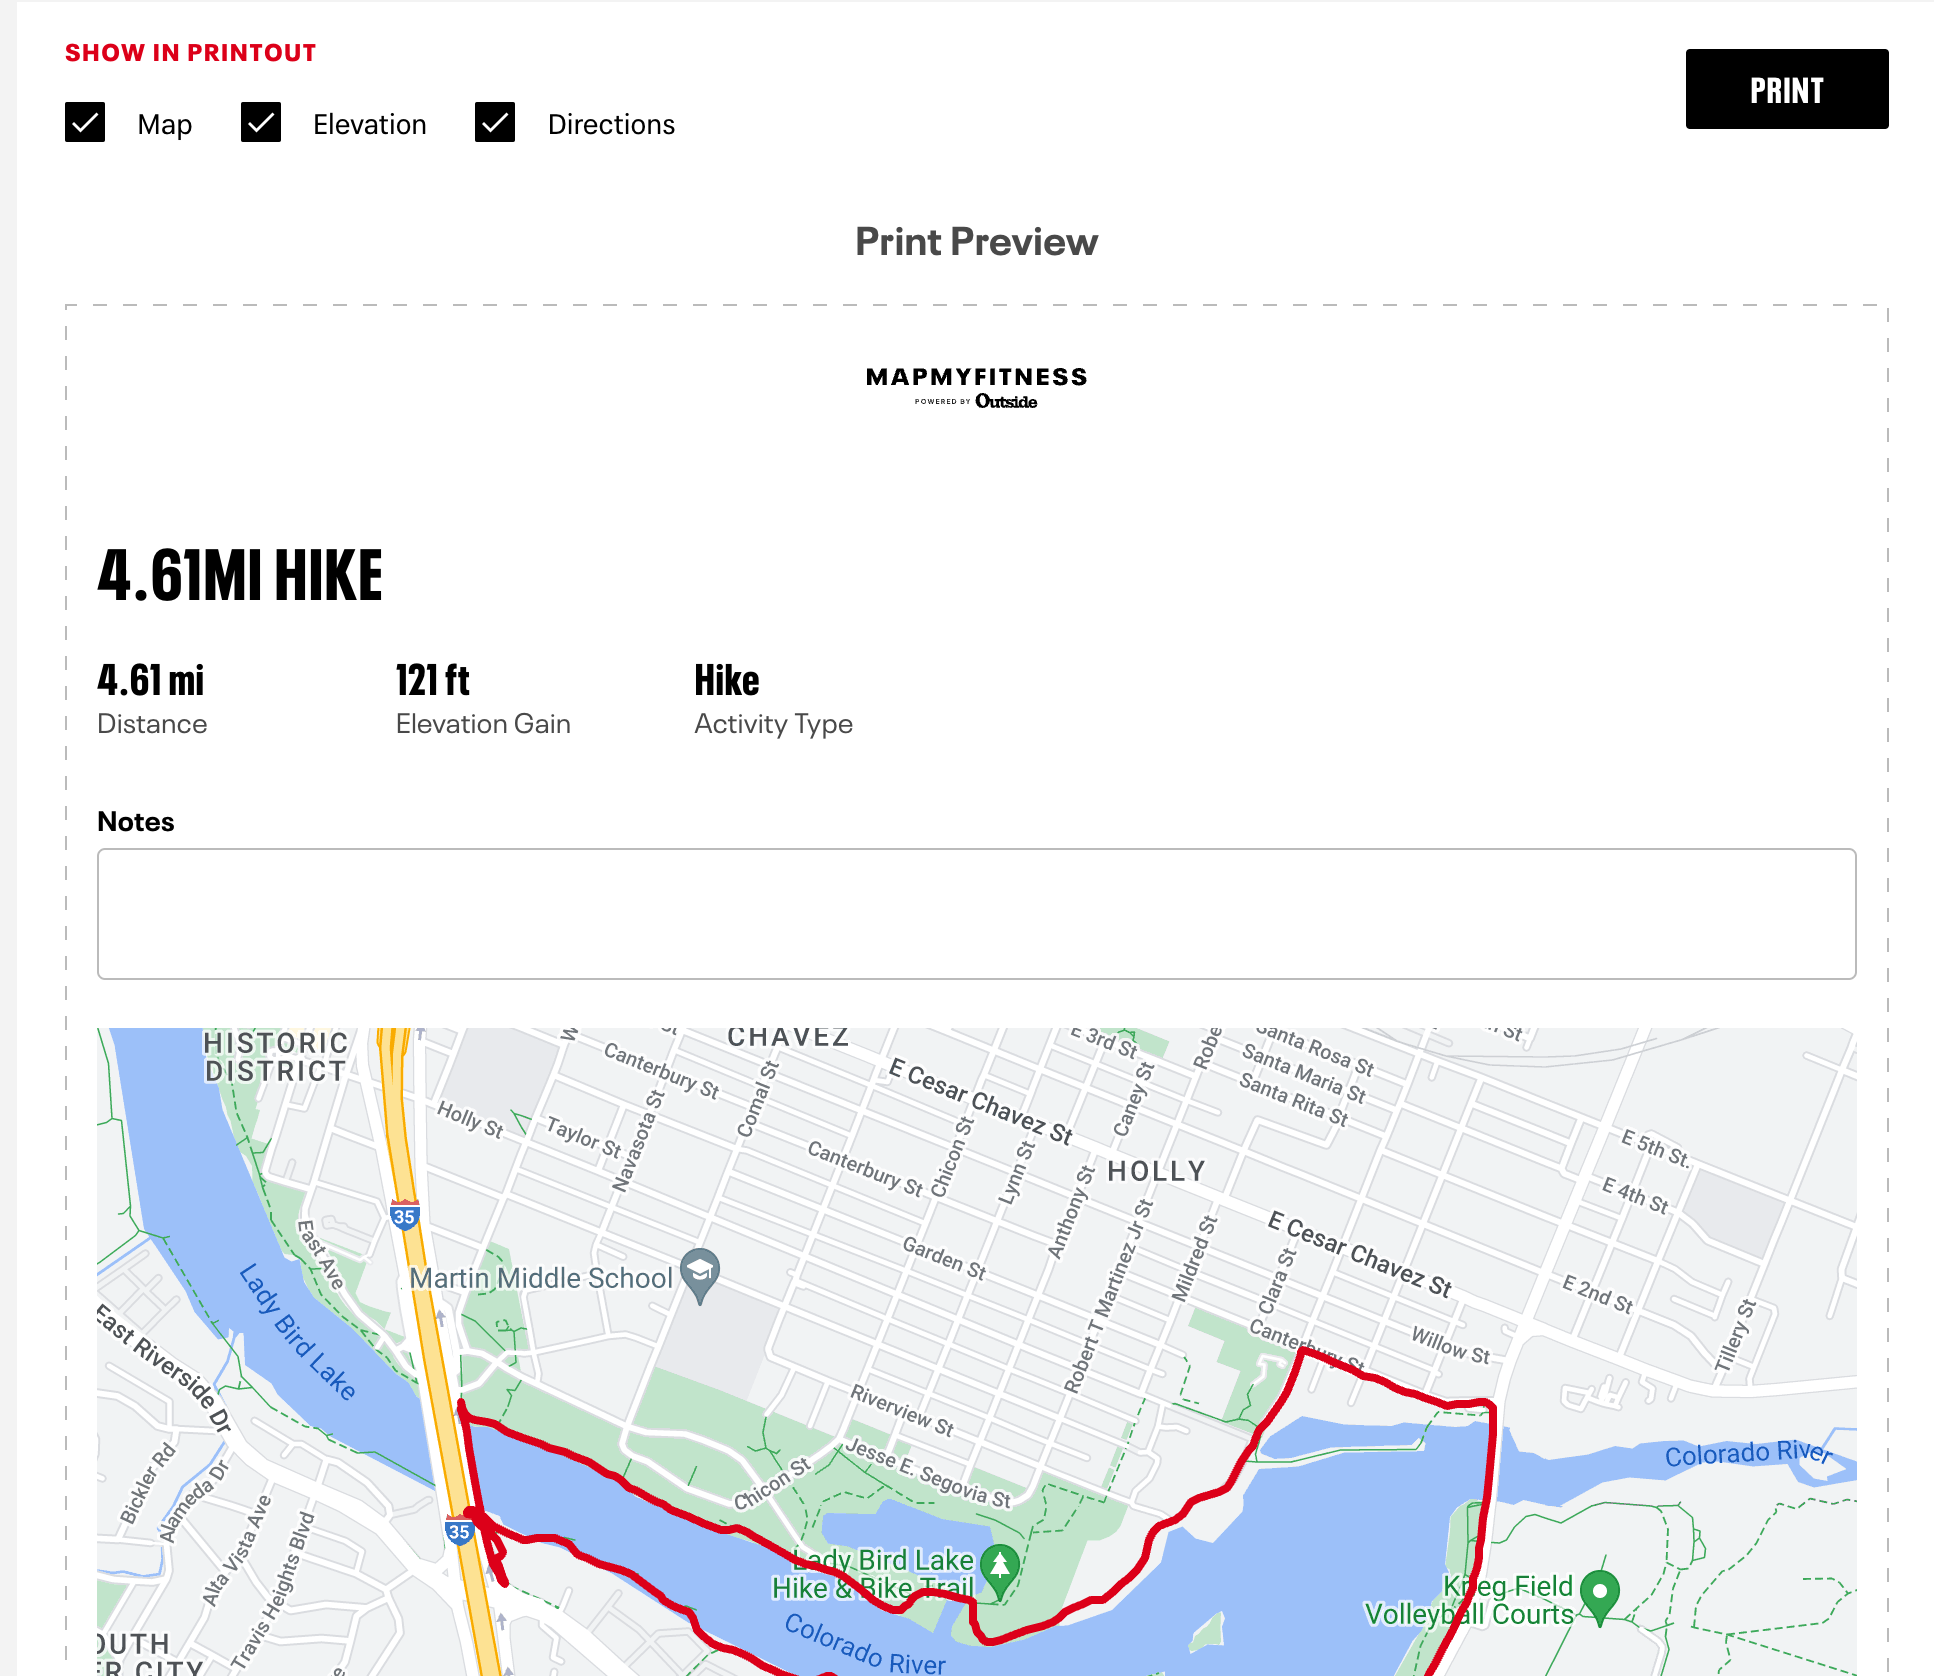1934x1676 pixels.
Task: Uncheck the Elevation checkbox
Action: pos(261,123)
